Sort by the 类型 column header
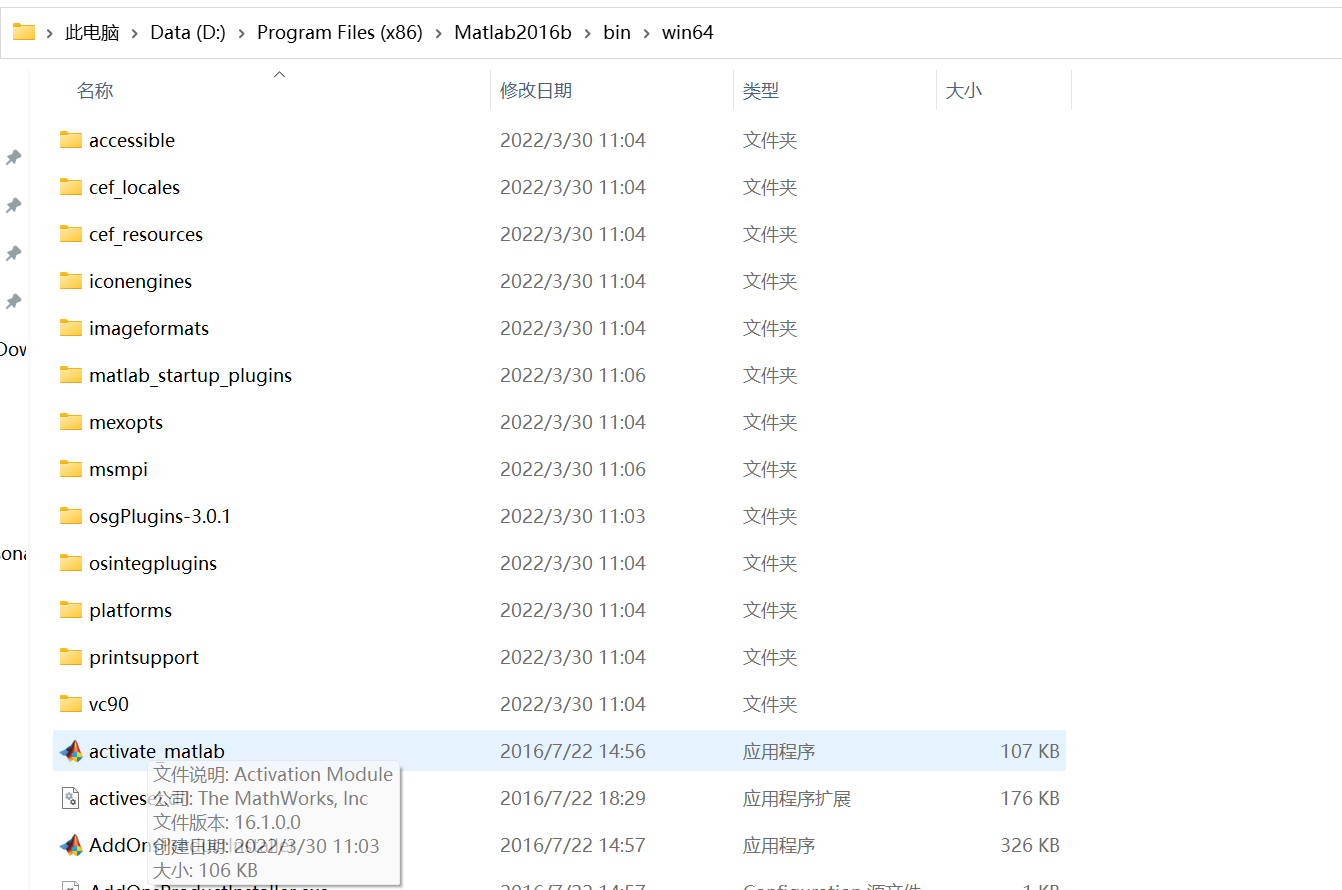This screenshot has width=1342, height=890. (x=760, y=91)
